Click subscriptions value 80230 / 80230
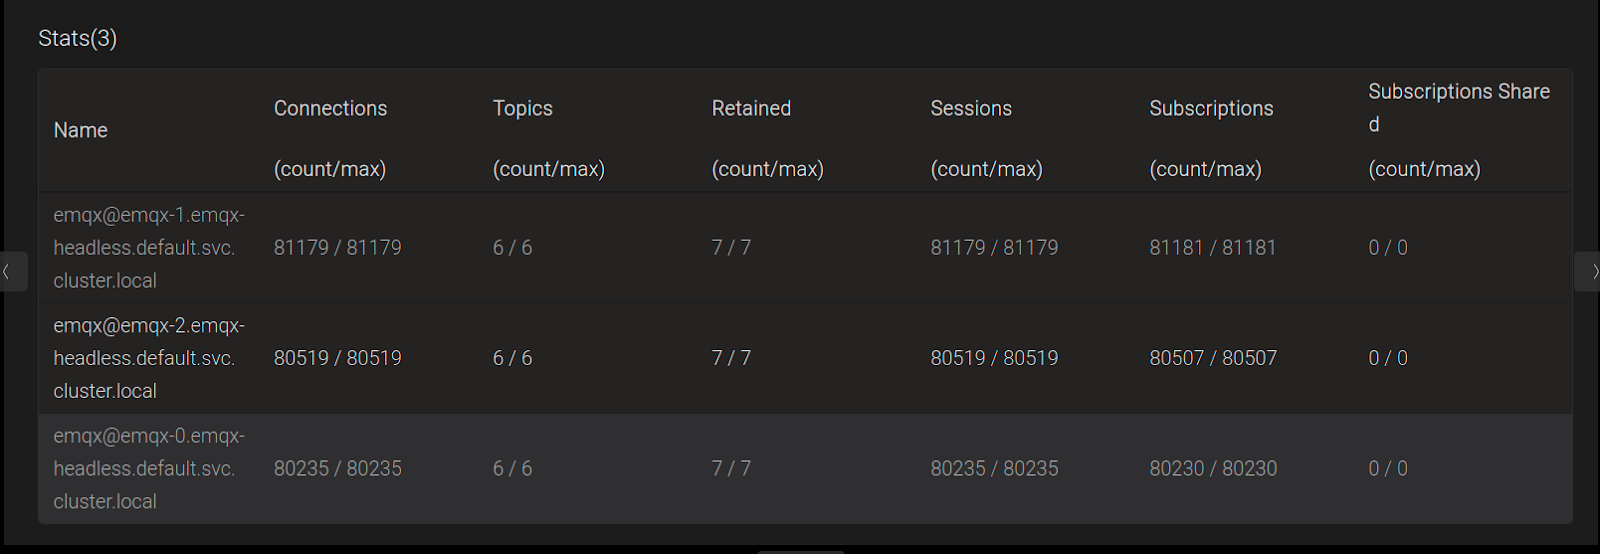 (x=1212, y=468)
